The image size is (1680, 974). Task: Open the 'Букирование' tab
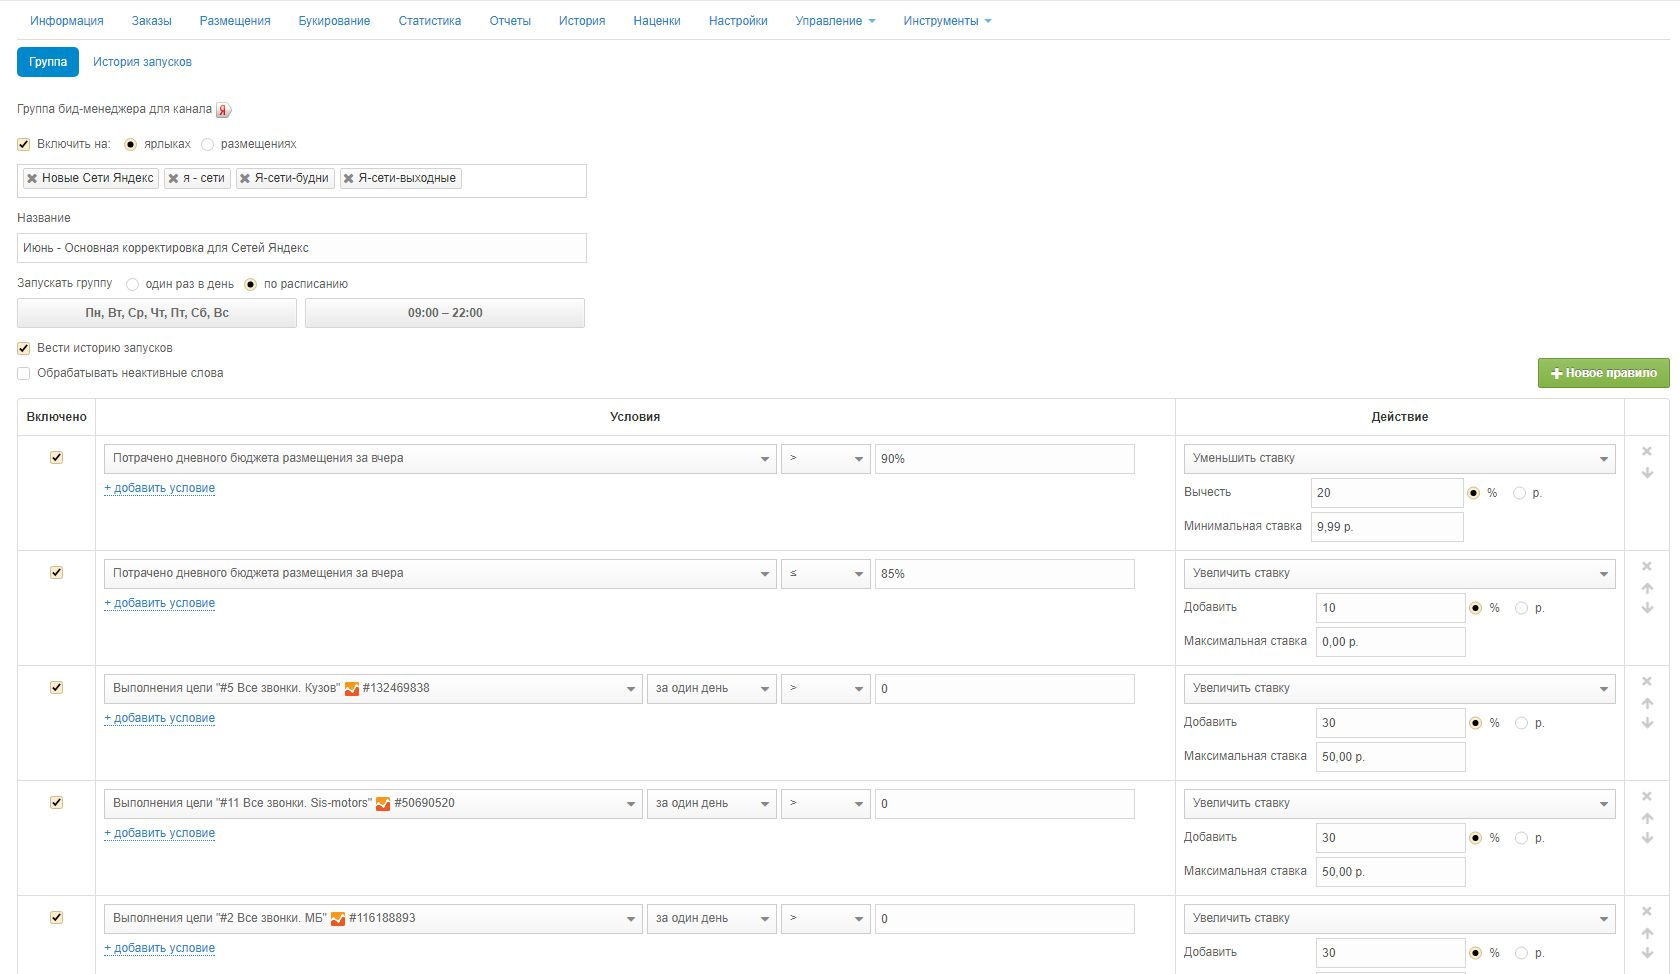click(x=334, y=21)
